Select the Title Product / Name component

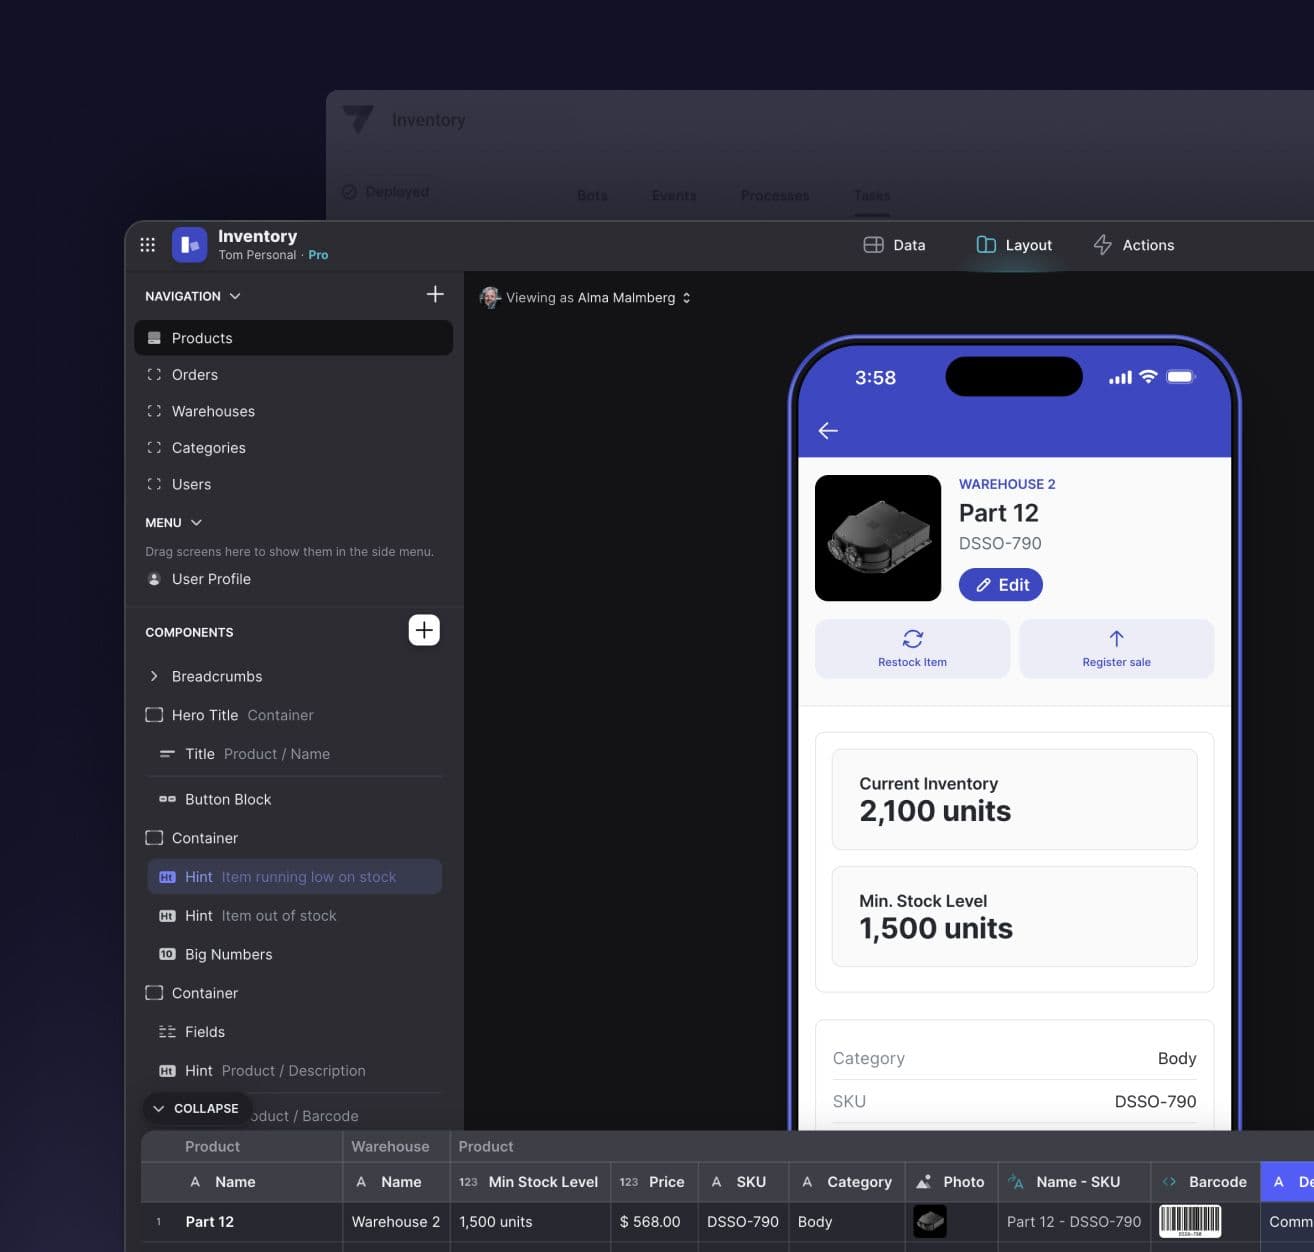pos(293,754)
